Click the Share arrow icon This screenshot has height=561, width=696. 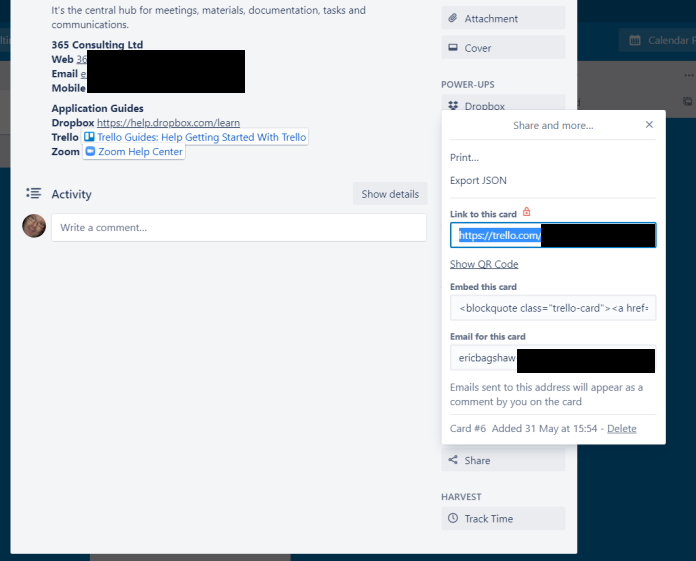(x=453, y=460)
